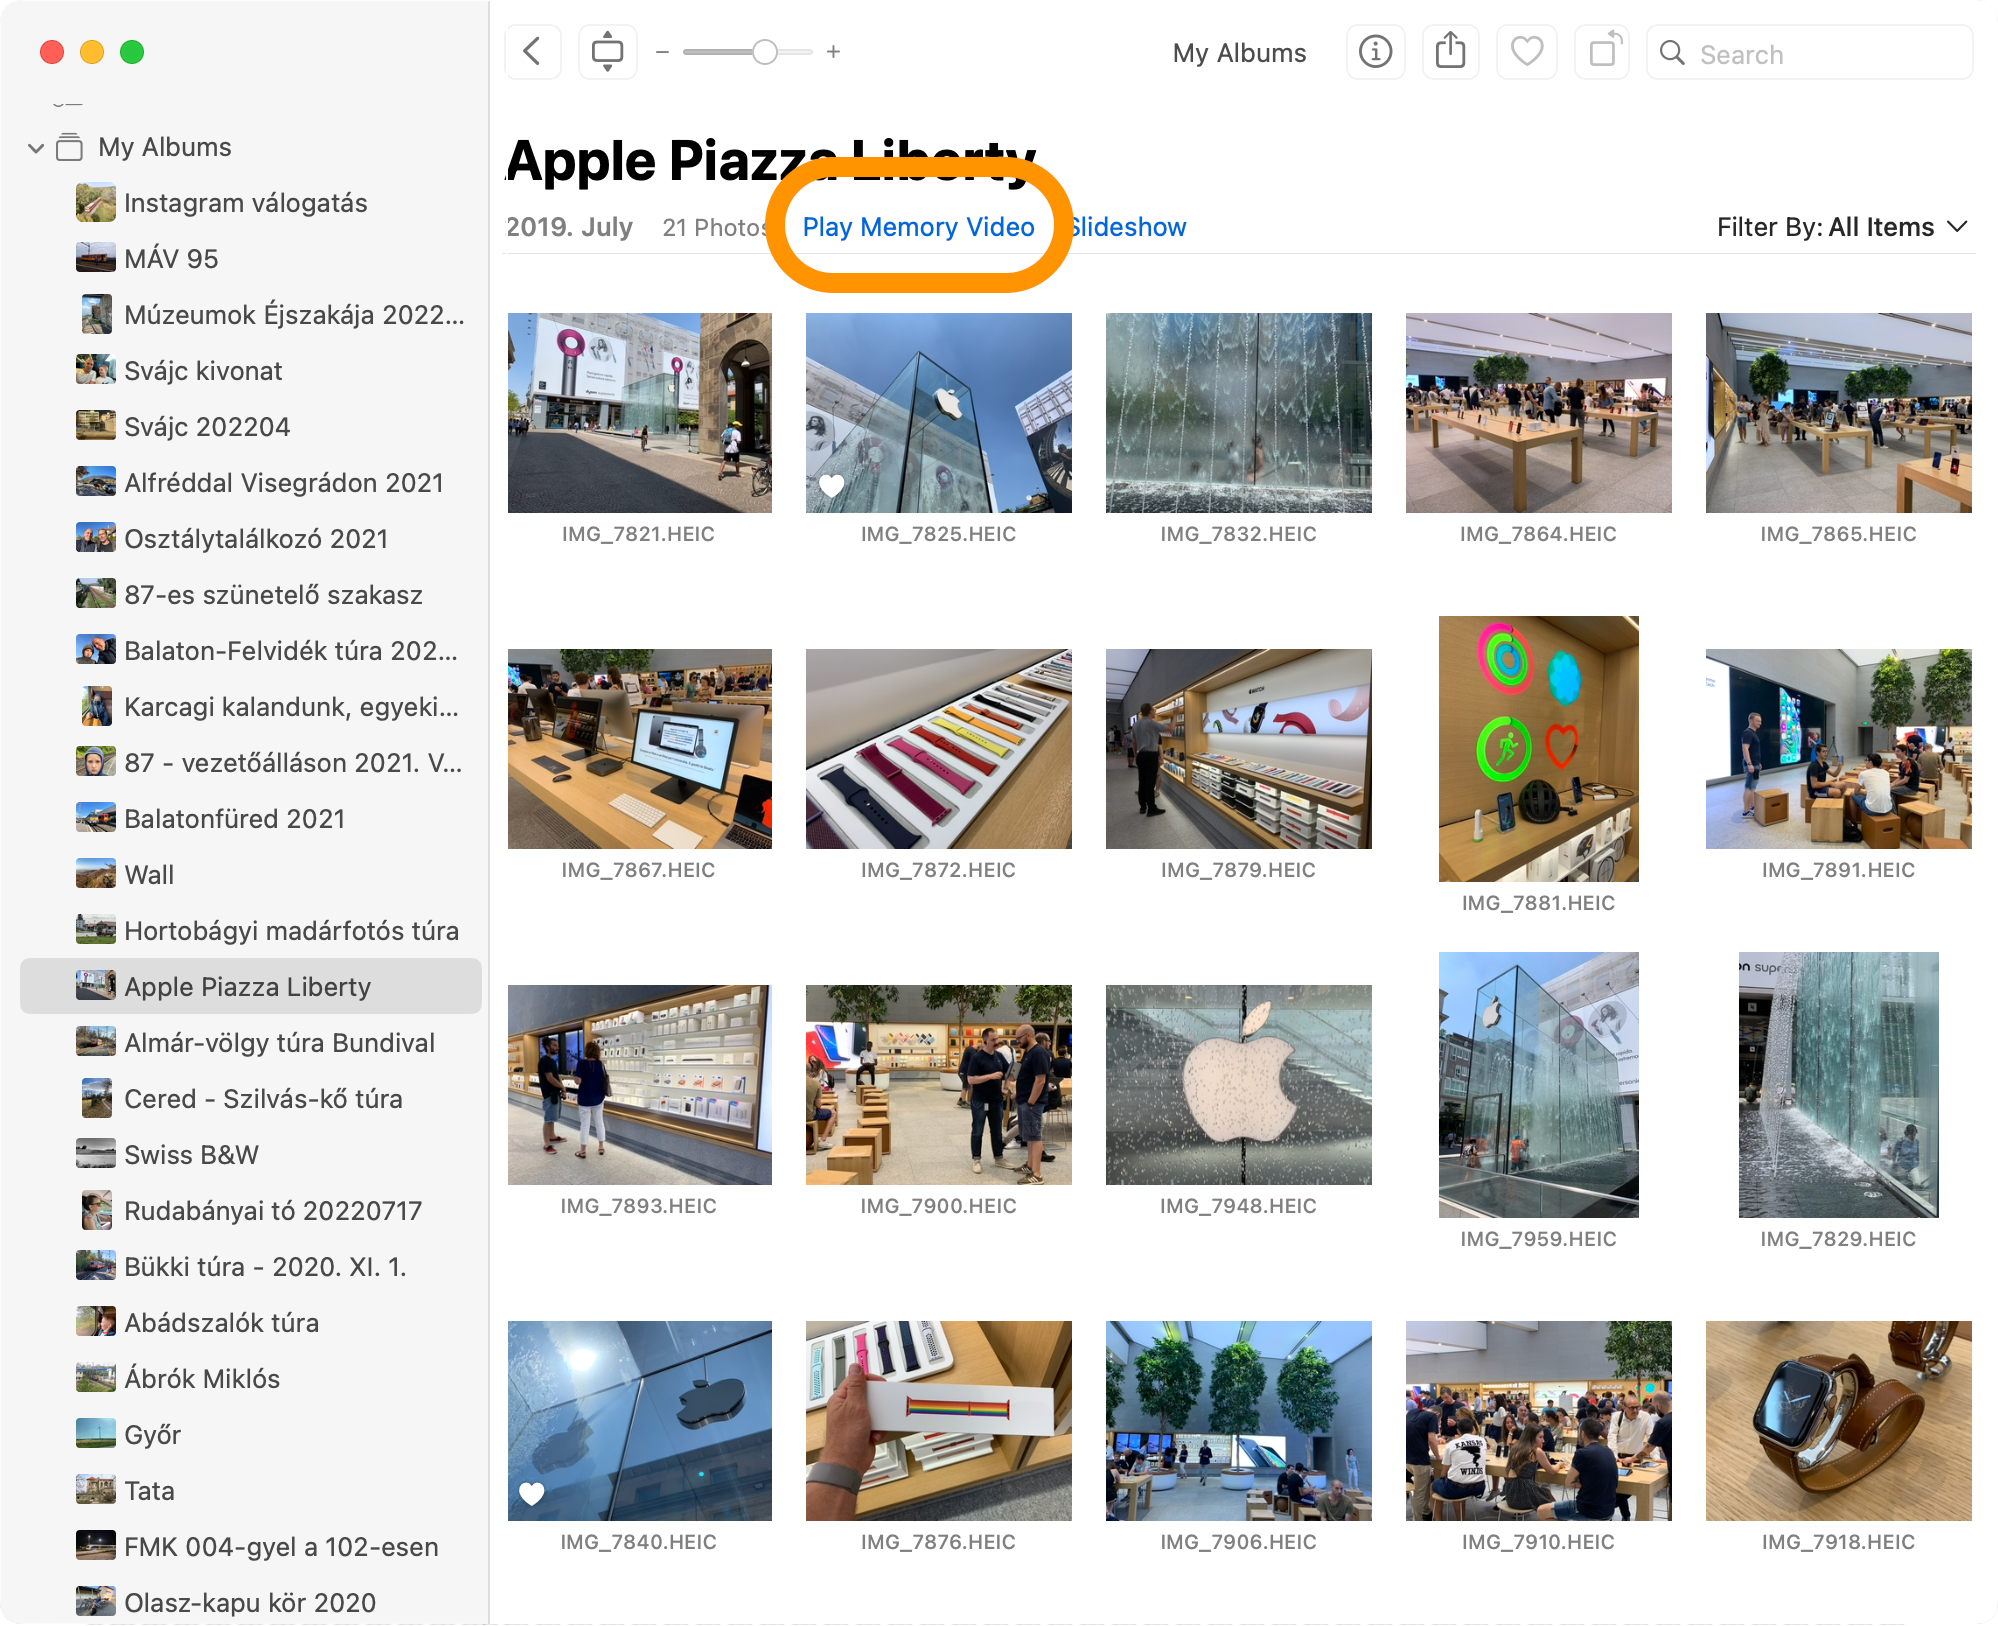Open the MÁV 95 album

(x=250, y=259)
